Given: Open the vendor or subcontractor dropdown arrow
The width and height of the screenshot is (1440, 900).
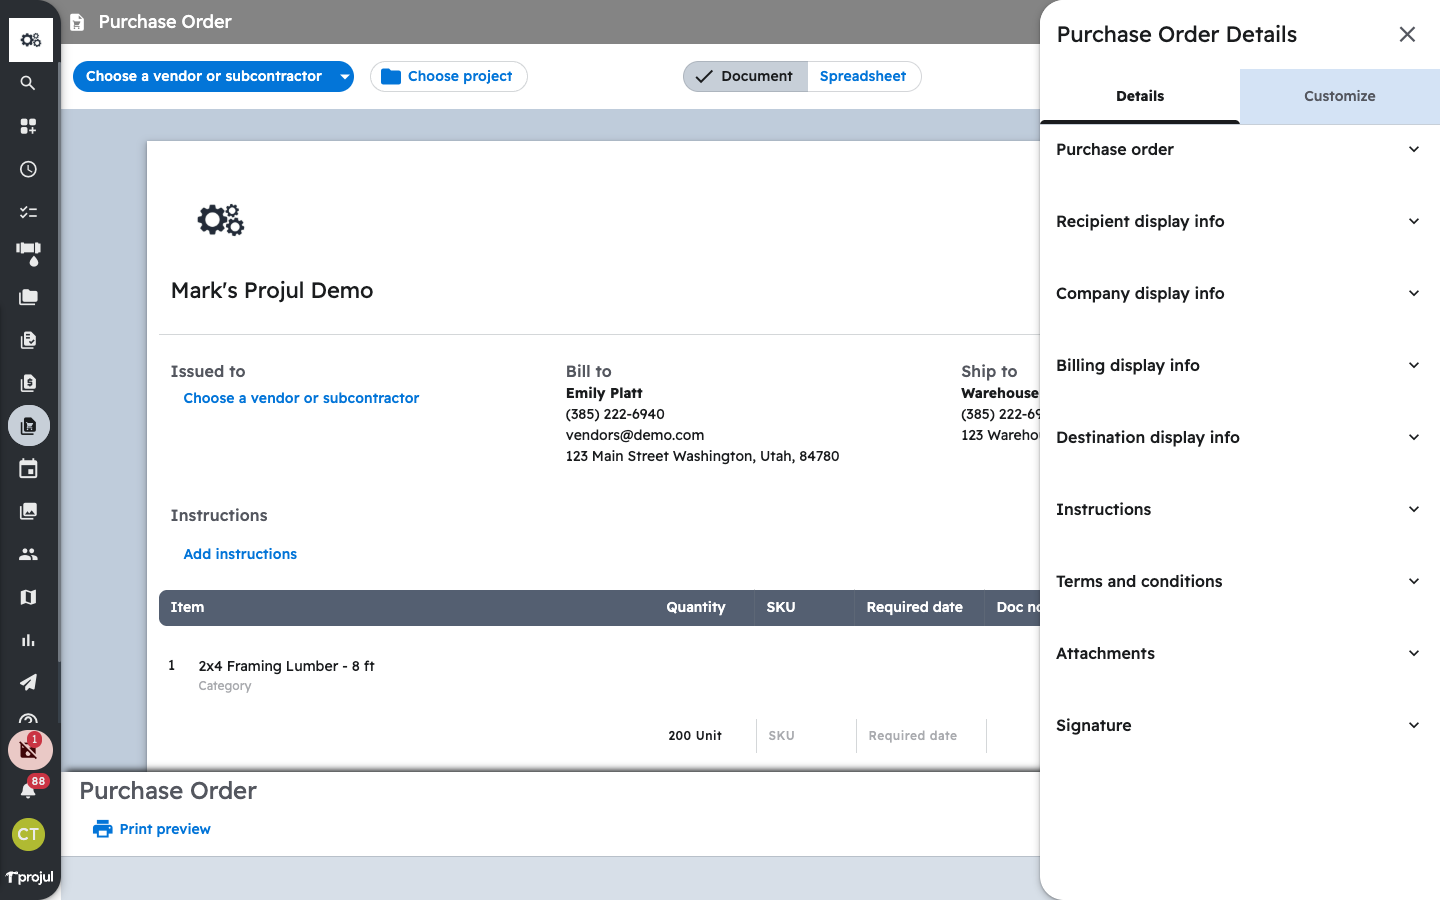Looking at the screenshot, I should click(x=344, y=76).
